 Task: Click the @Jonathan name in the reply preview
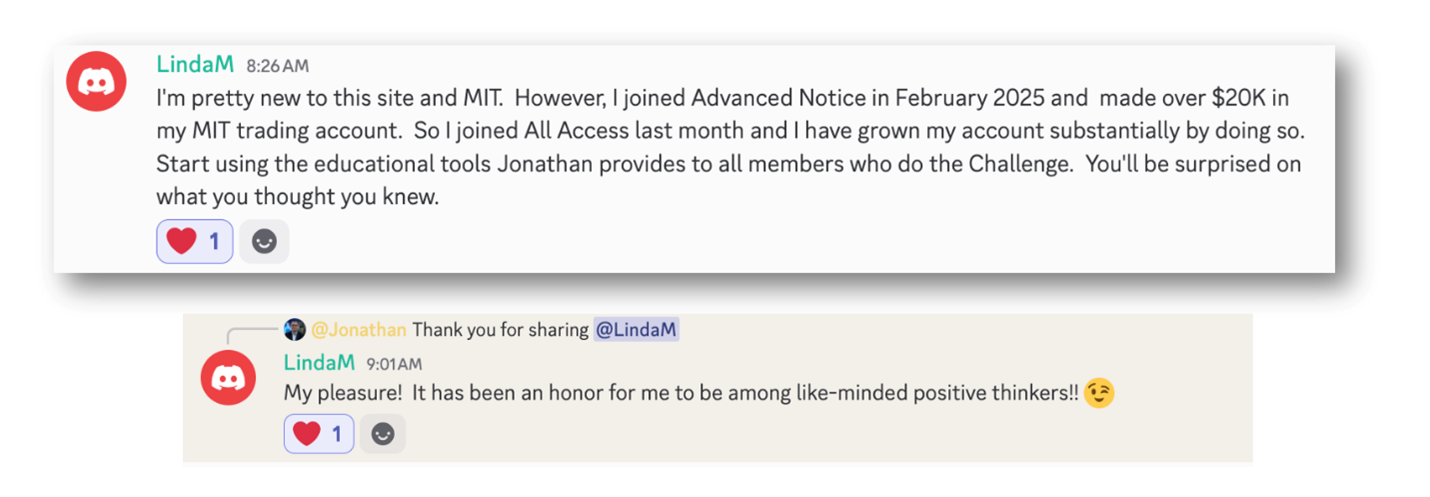[x=359, y=329]
